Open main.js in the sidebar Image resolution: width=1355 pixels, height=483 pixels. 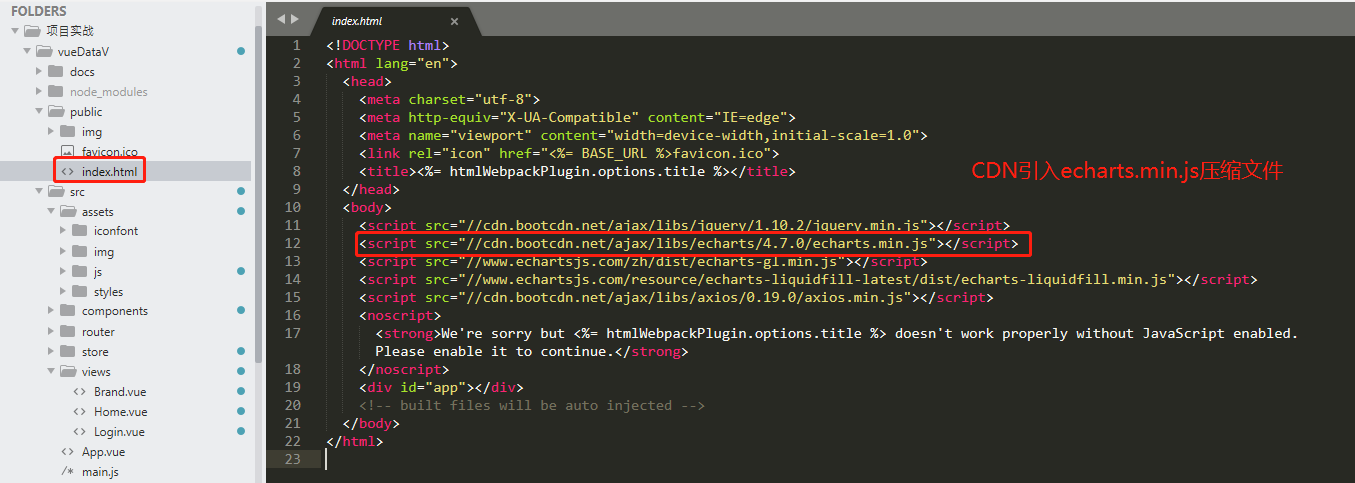[101, 471]
